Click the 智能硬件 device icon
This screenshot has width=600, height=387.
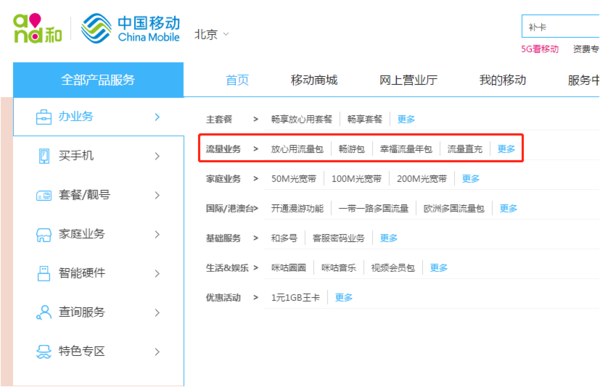tap(44, 273)
